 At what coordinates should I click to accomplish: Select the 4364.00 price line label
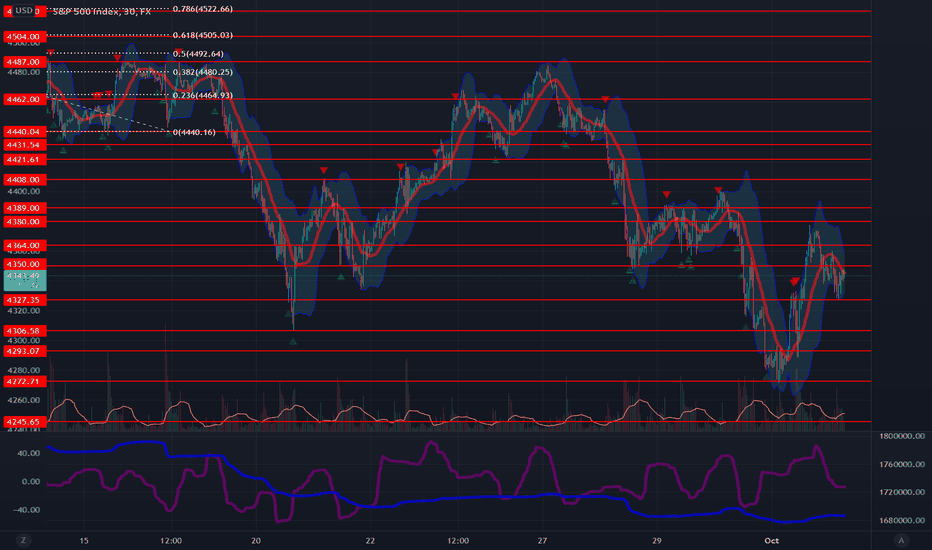tap(24, 245)
